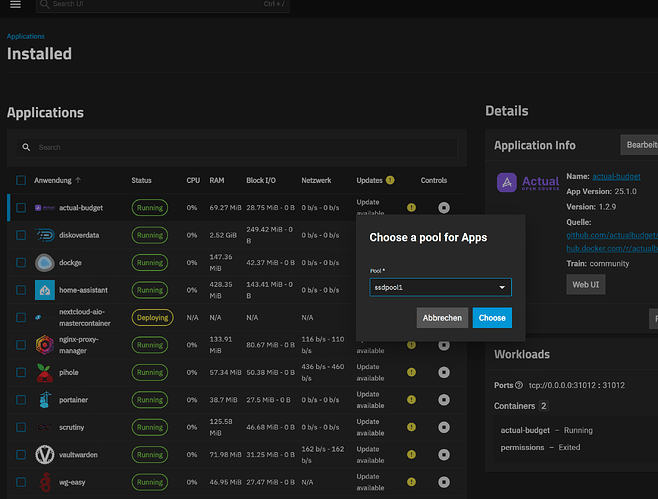
Task: Stop the nginx-proxy-manager app
Action: coord(444,345)
